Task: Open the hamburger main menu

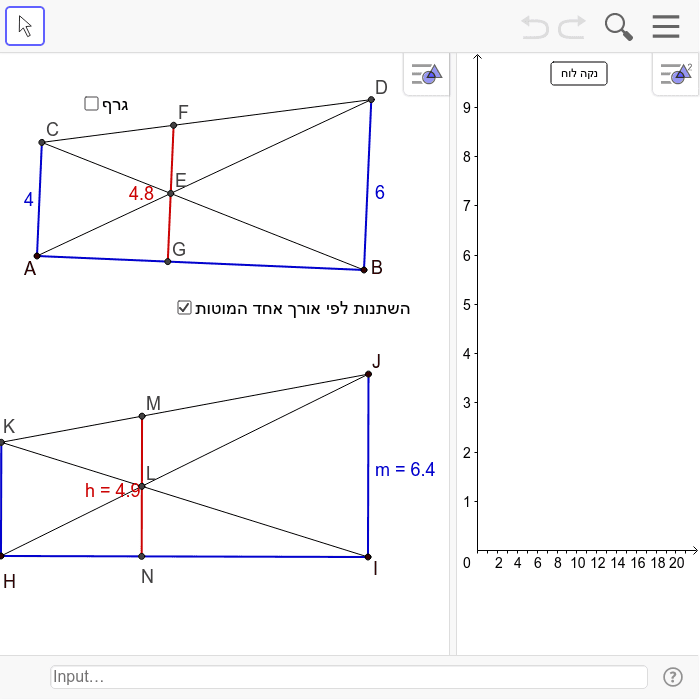Action: click(666, 26)
